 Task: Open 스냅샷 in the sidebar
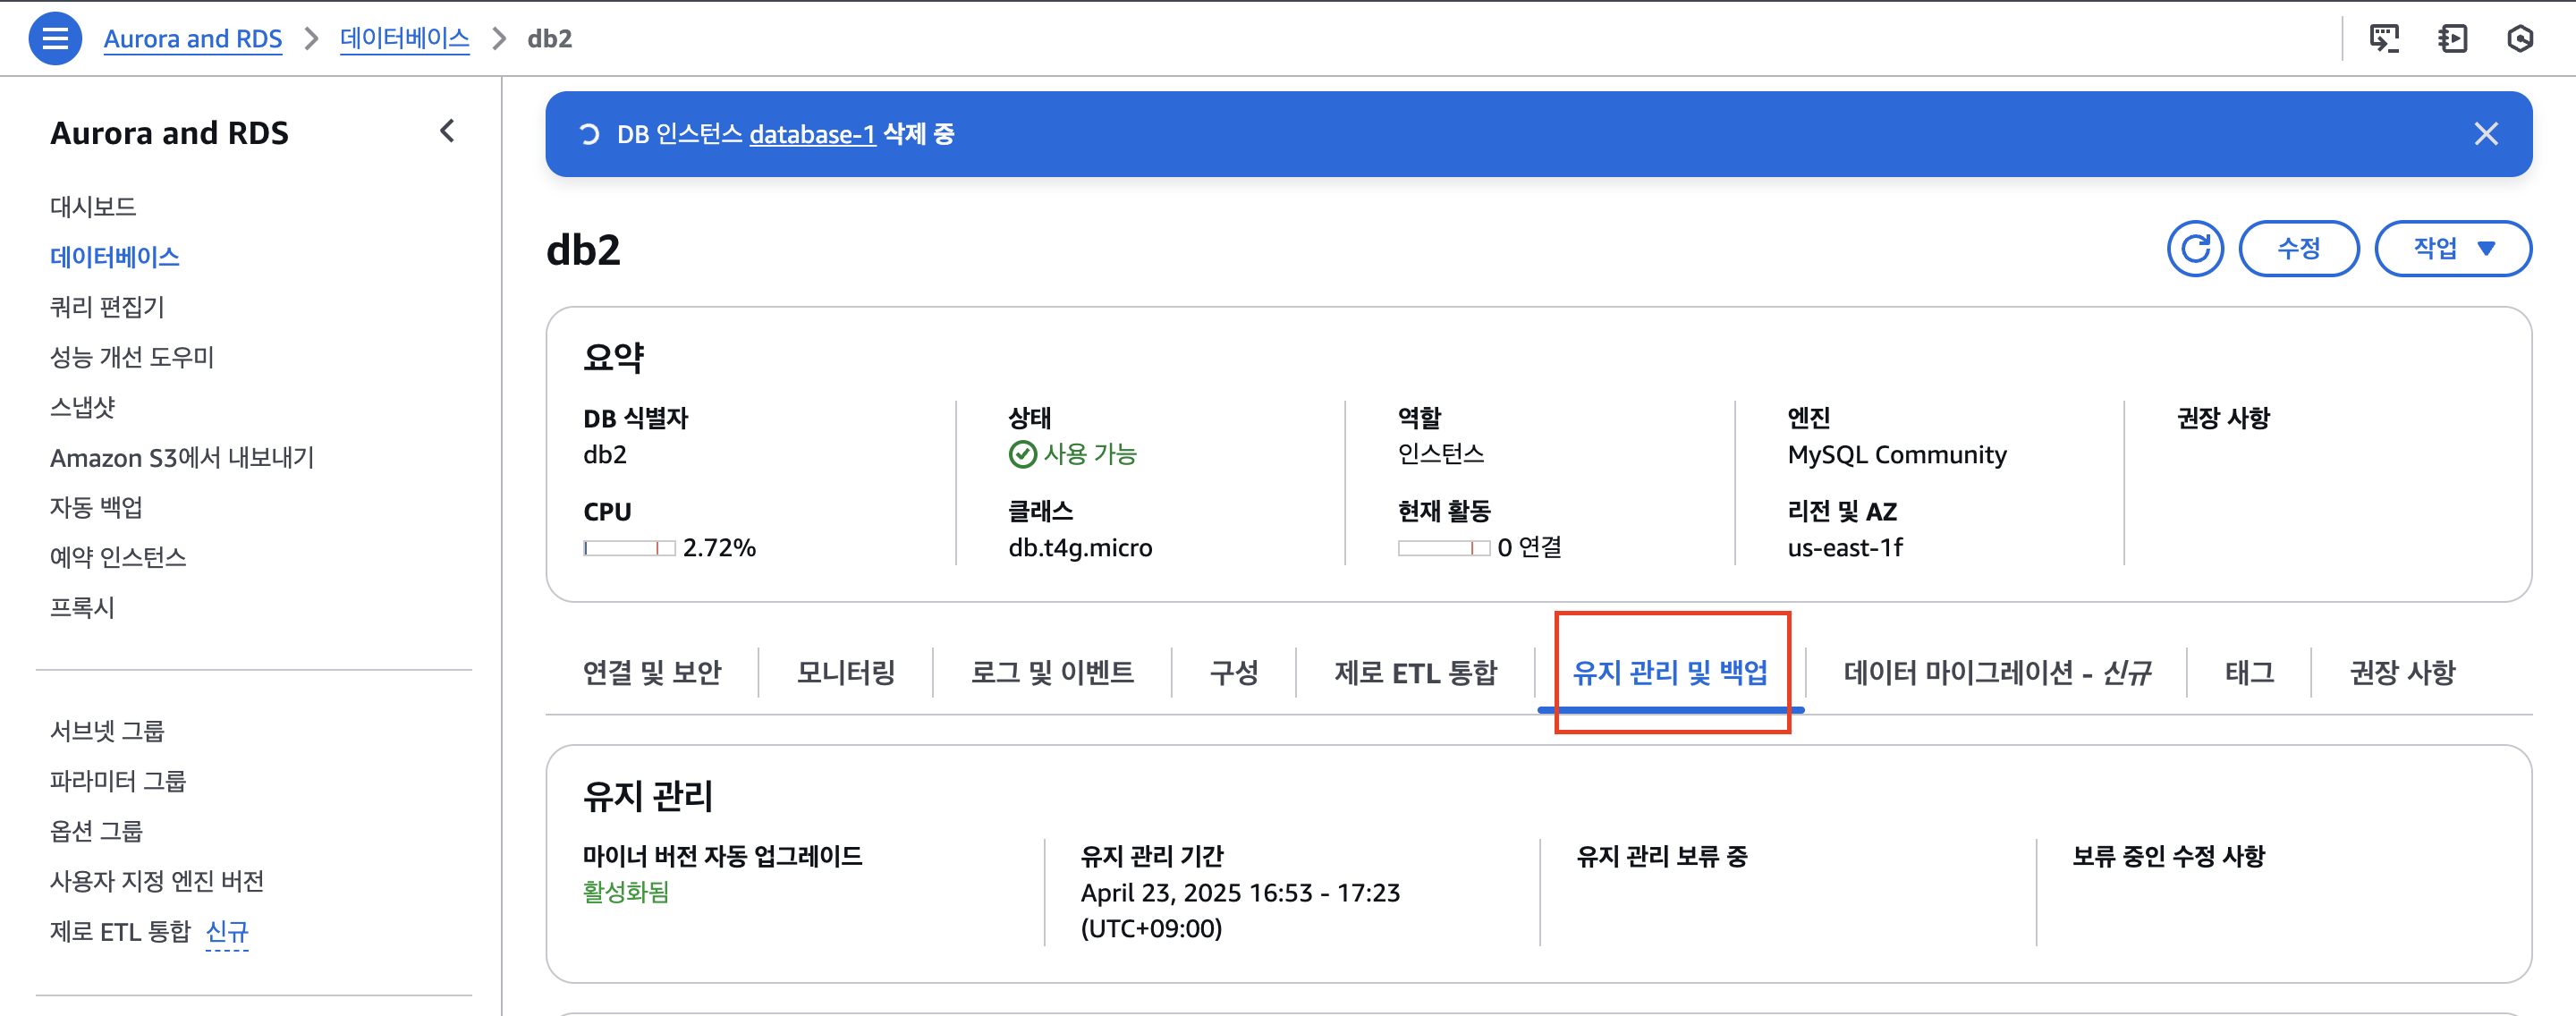click(83, 407)
